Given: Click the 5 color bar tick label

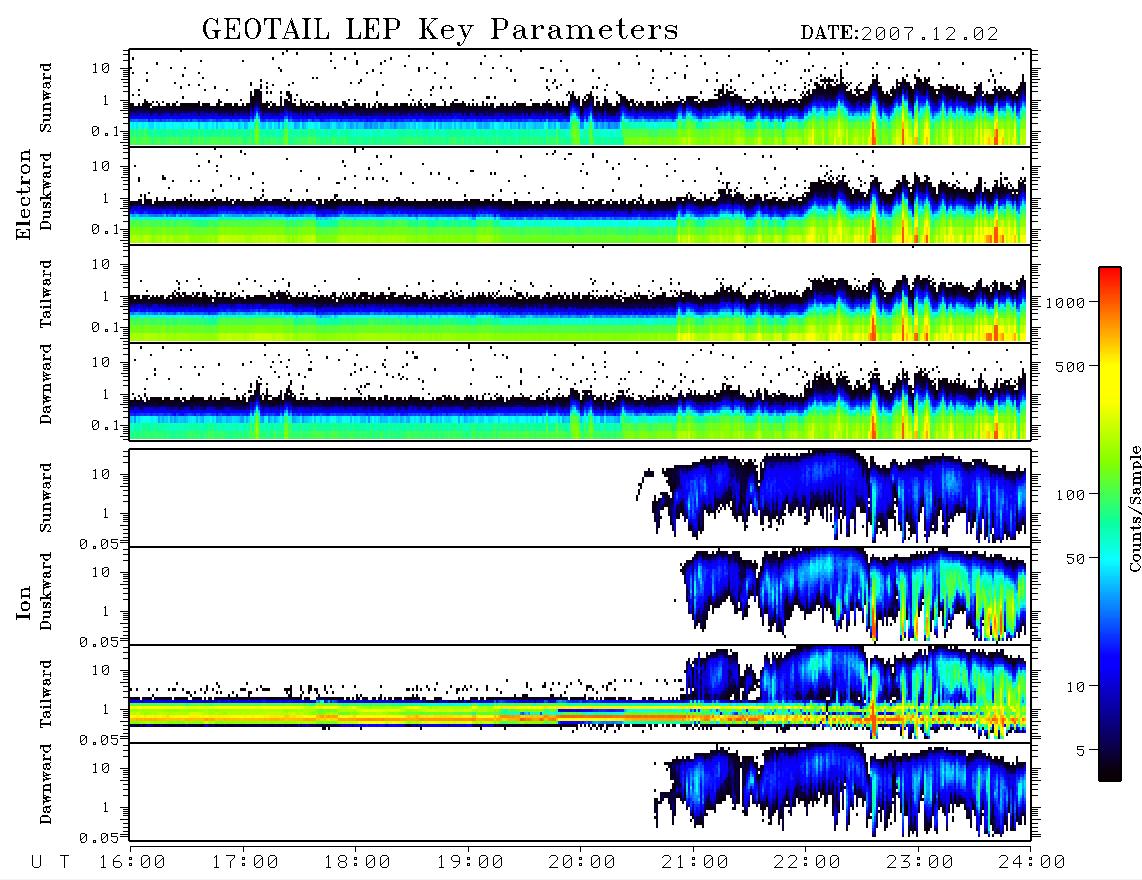Looking at the screenshot, I should pos(1082,751).
